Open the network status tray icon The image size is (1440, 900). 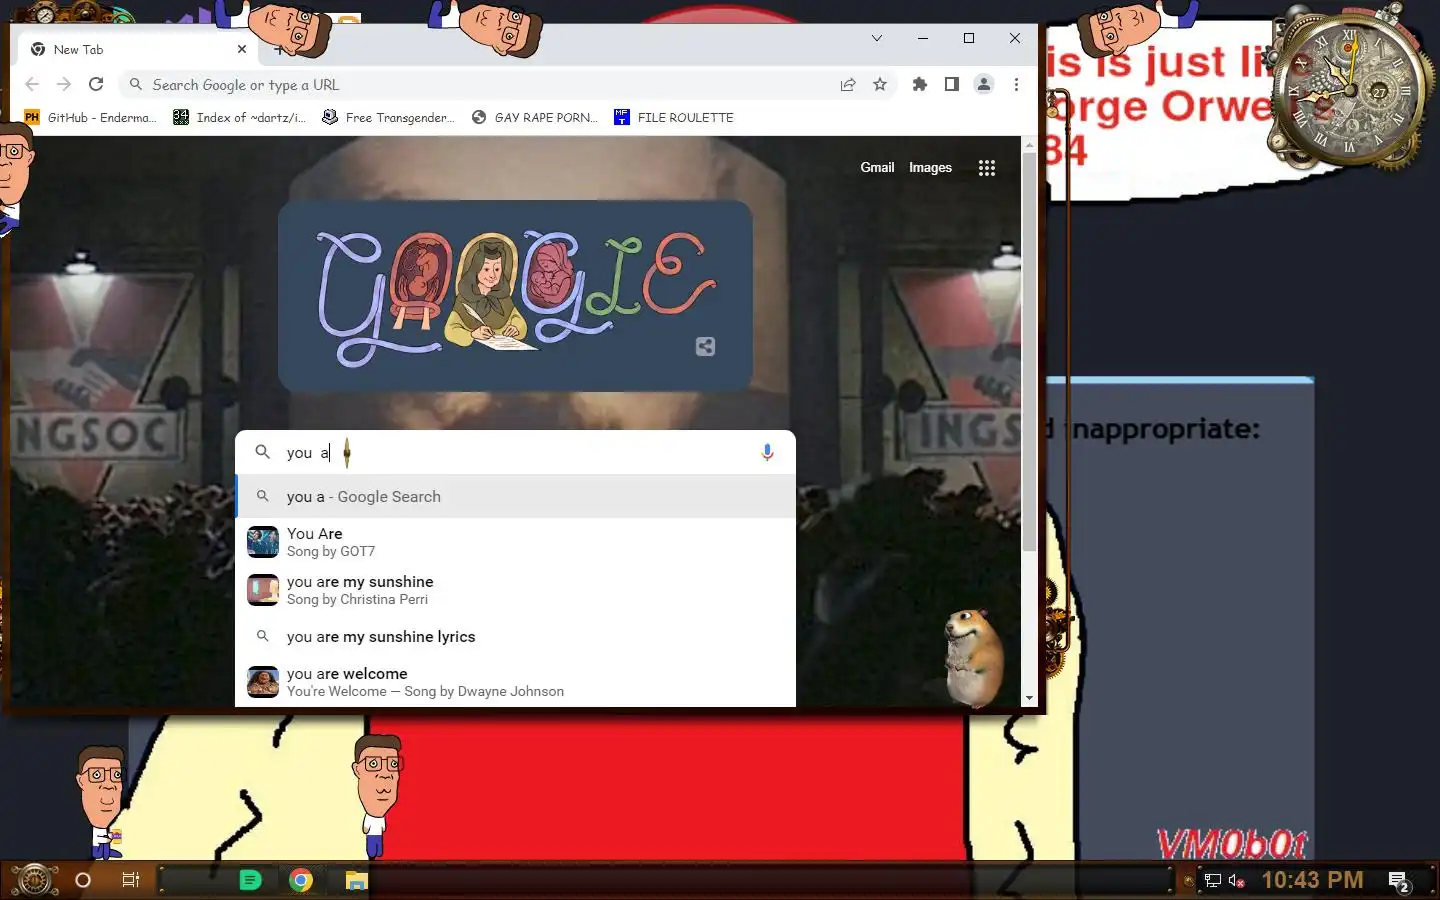point(1212,881)
